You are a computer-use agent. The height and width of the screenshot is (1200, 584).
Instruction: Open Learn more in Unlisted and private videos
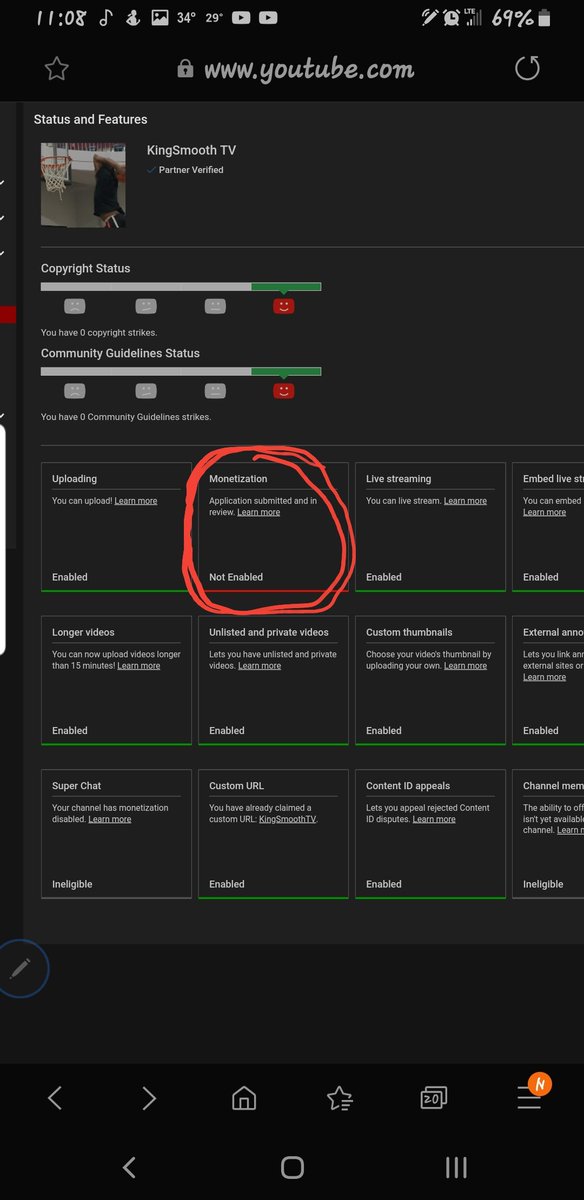click(x=259, y=666)
